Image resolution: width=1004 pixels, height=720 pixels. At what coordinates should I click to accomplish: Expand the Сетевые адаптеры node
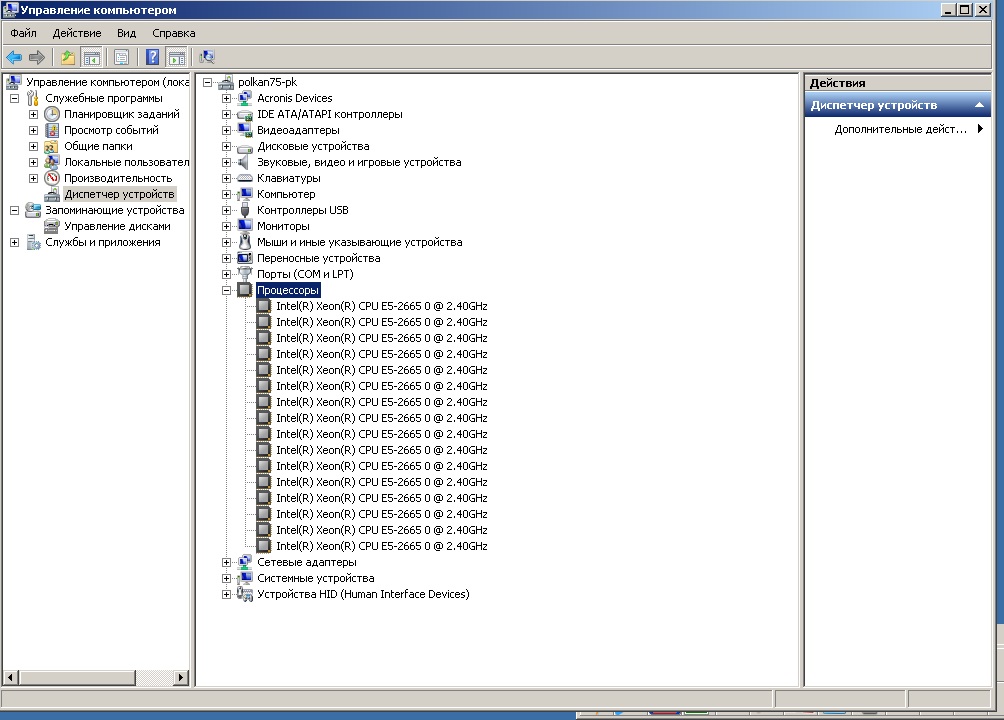coord(226,562)
